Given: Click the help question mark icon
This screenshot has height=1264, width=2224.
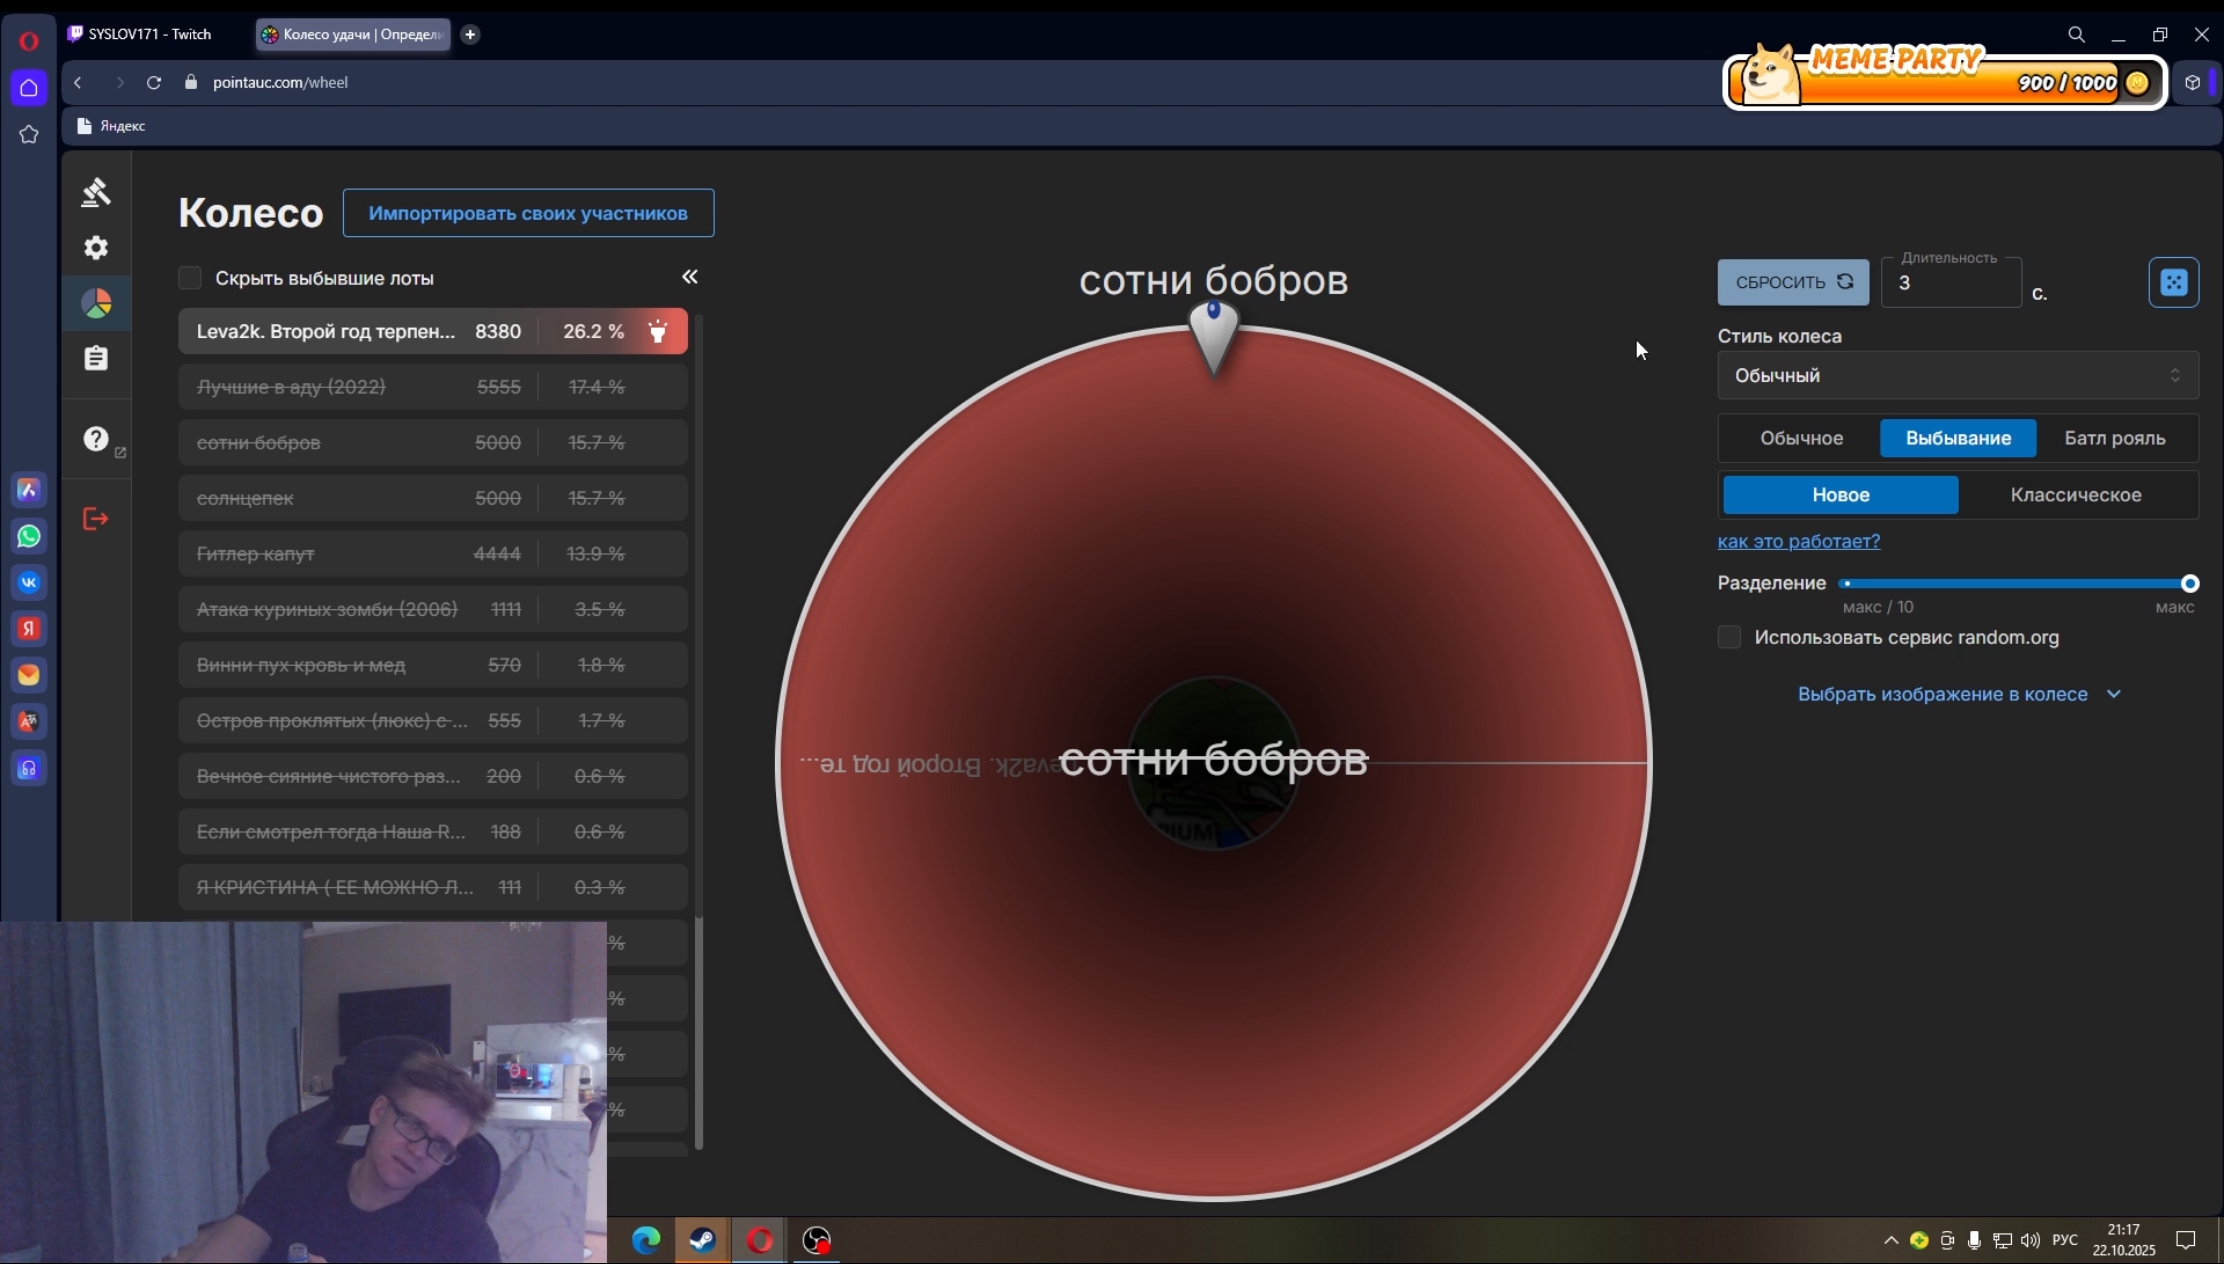Looking at the screenshot, I should 96,439.
